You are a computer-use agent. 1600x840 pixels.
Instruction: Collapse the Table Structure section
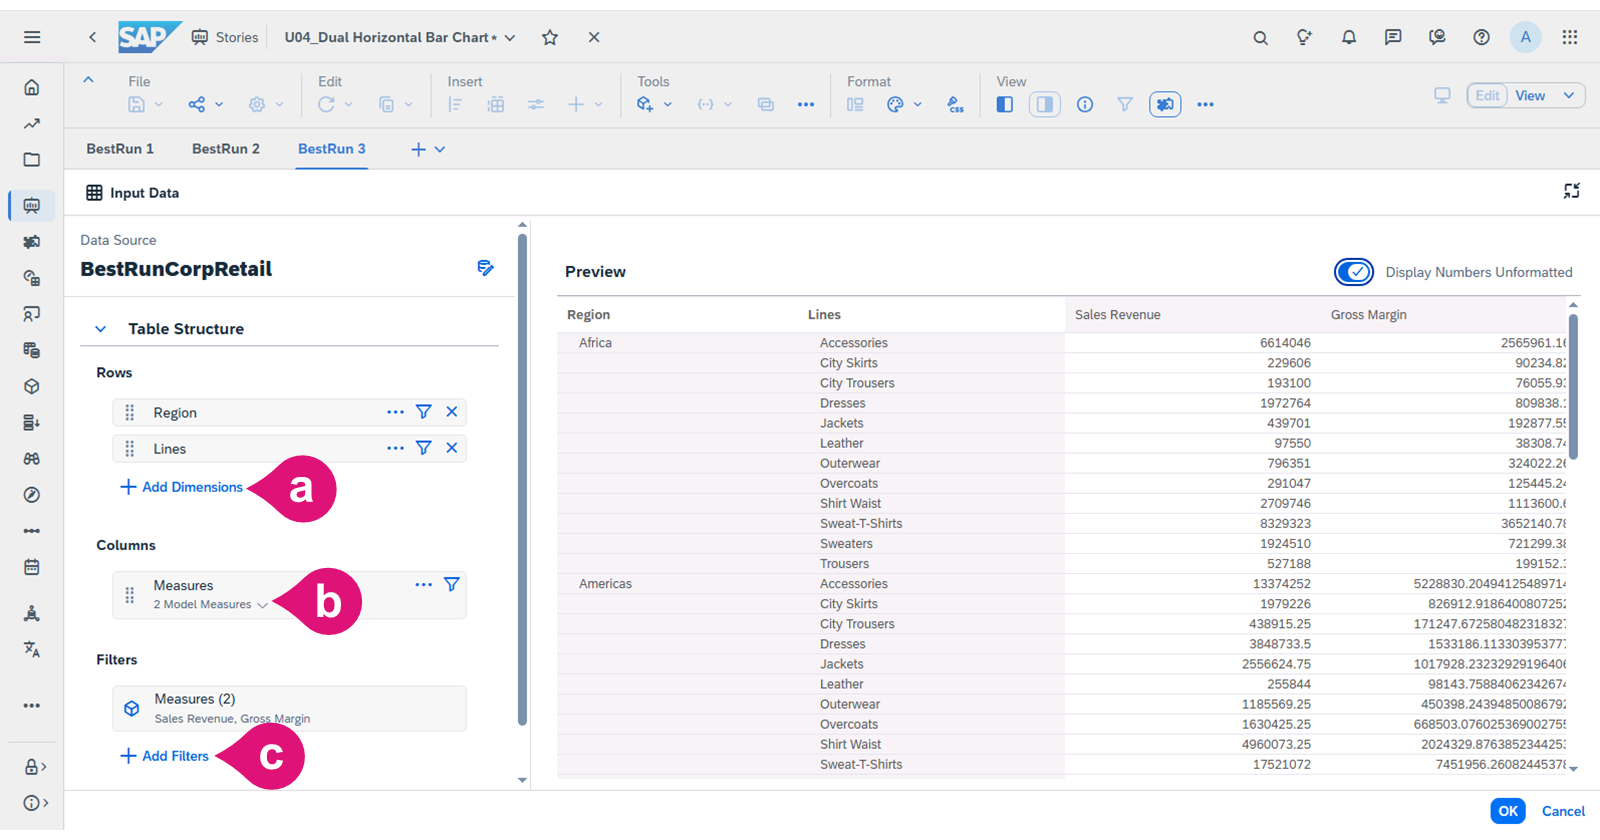tap(101, 329)
